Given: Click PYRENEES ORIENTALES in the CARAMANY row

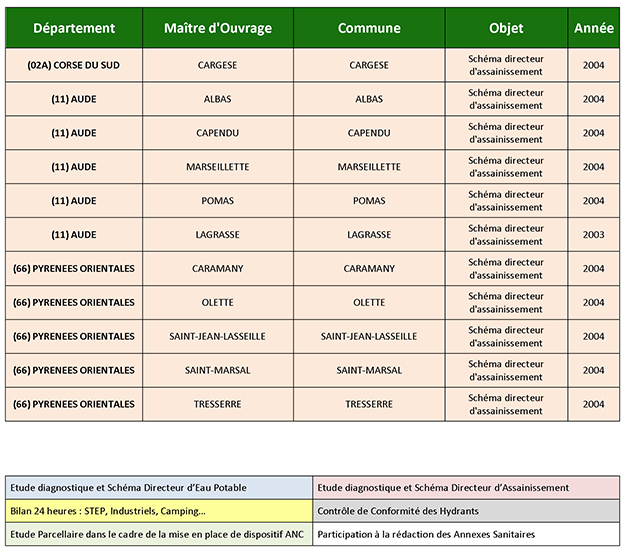Looking at the screenshot, I should pyautogui.click(x=74, y=269).
